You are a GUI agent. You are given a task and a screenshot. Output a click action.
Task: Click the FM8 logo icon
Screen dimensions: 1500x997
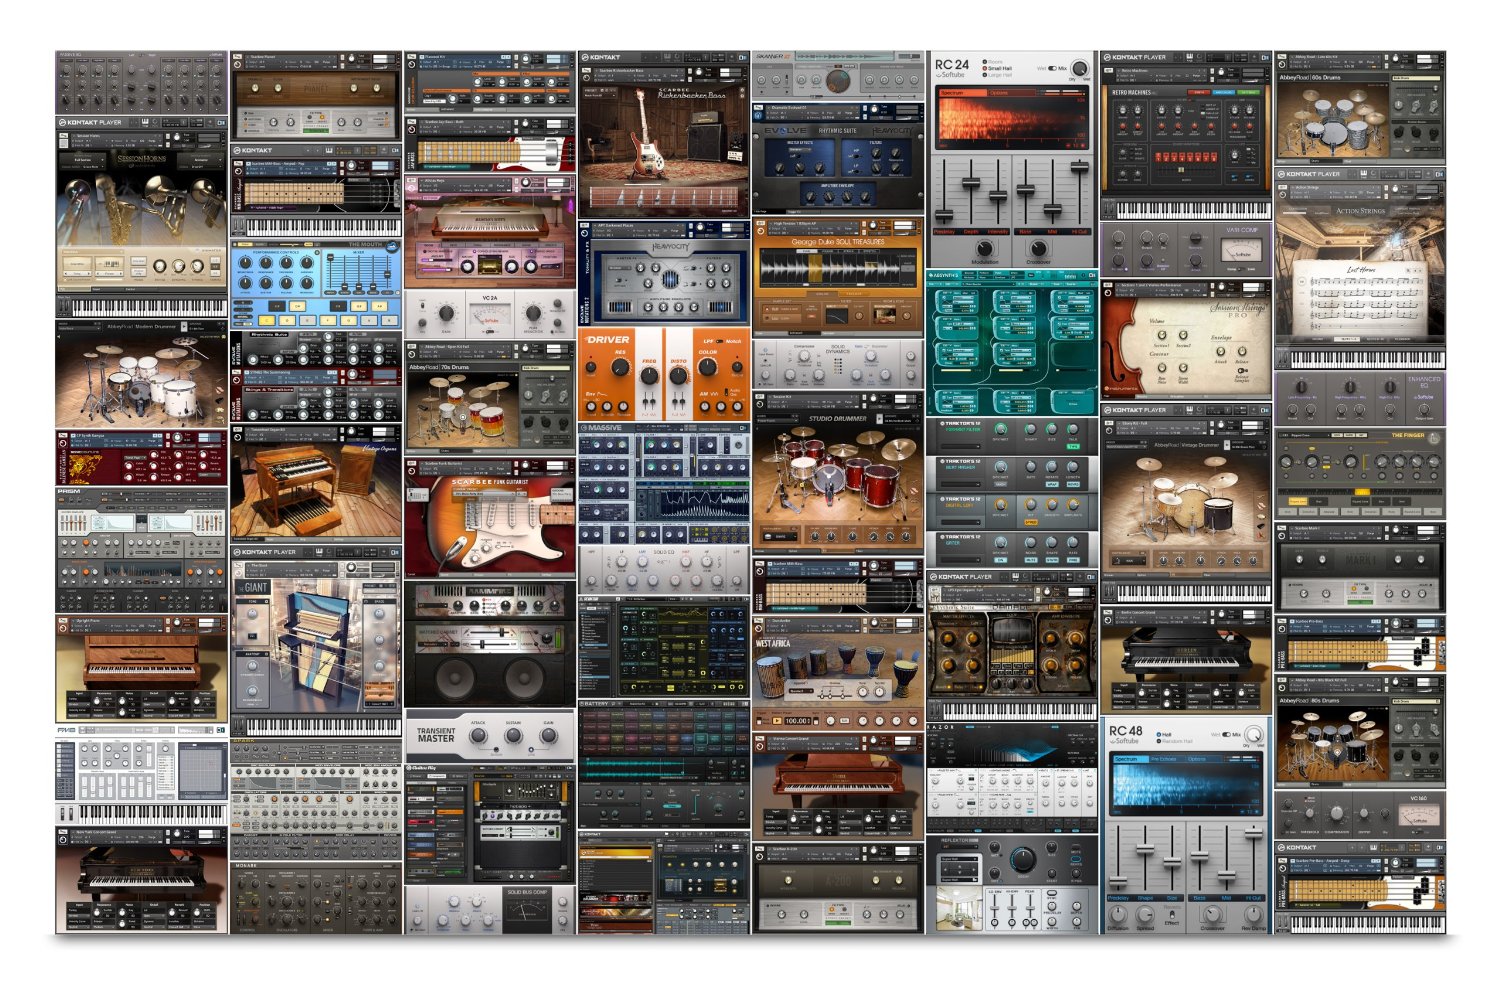click(66, 730)
